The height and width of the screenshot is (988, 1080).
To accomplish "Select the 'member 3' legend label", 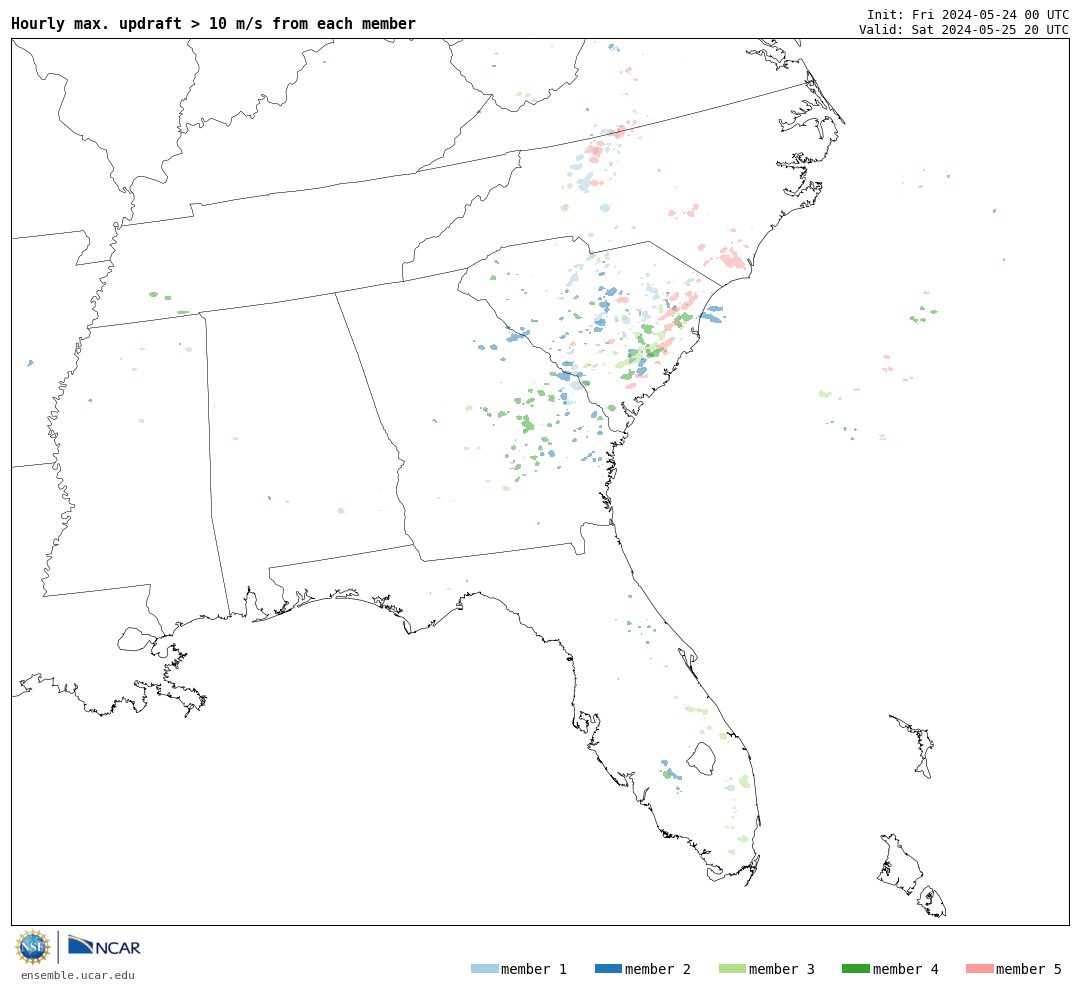I will 782,969.
